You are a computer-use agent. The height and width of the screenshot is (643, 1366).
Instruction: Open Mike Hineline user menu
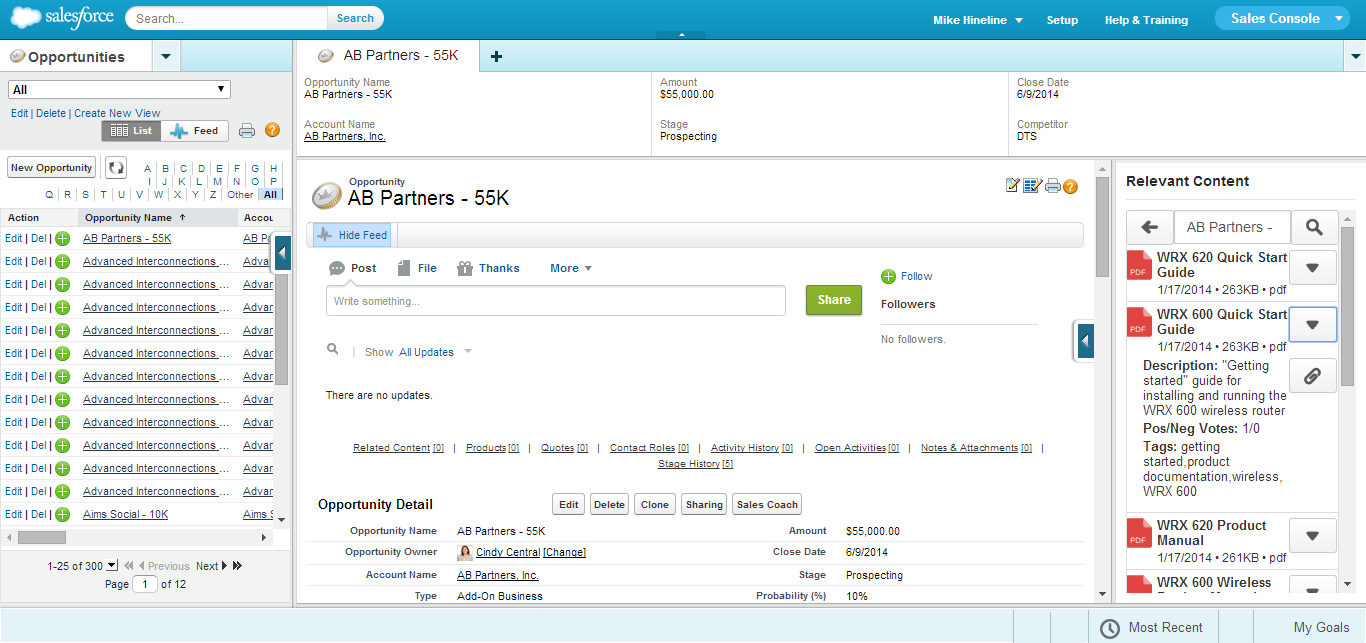[977, 20]
